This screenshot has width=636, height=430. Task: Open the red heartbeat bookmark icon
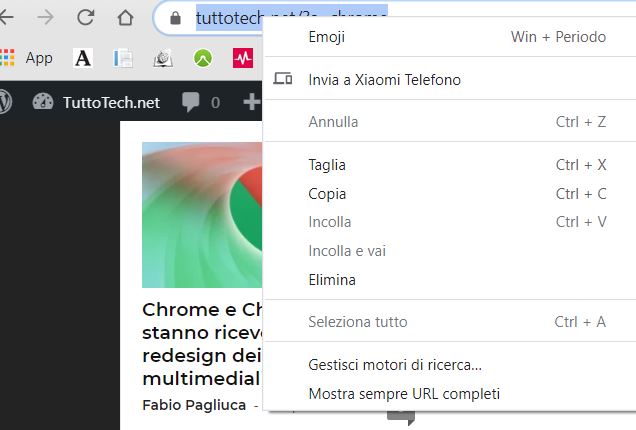tap(242, 58)
